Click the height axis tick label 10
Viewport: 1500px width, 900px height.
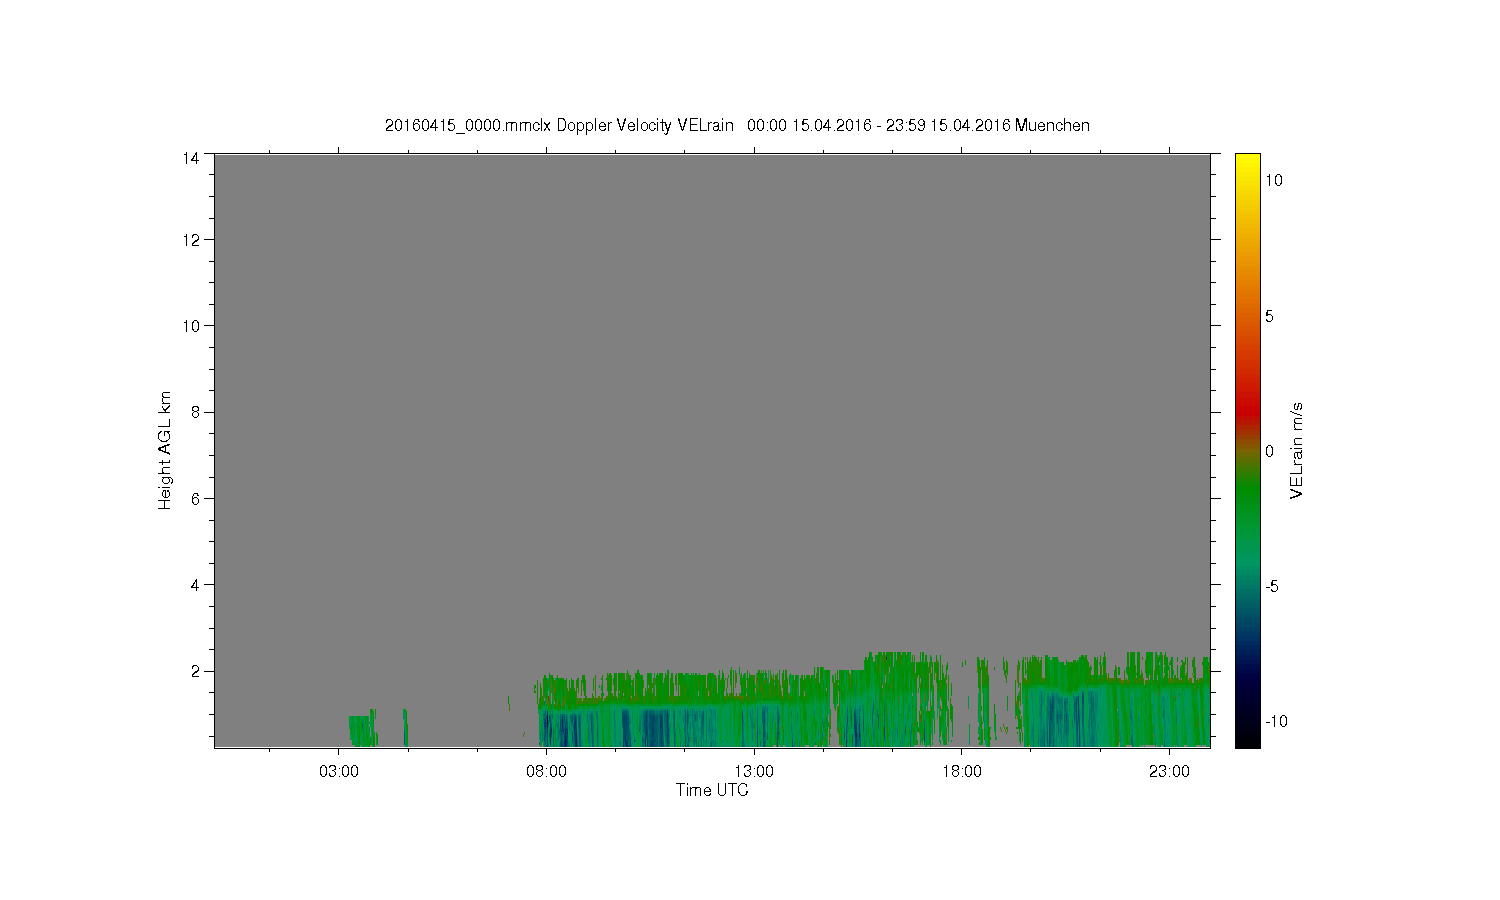click(x=191, y=326)
